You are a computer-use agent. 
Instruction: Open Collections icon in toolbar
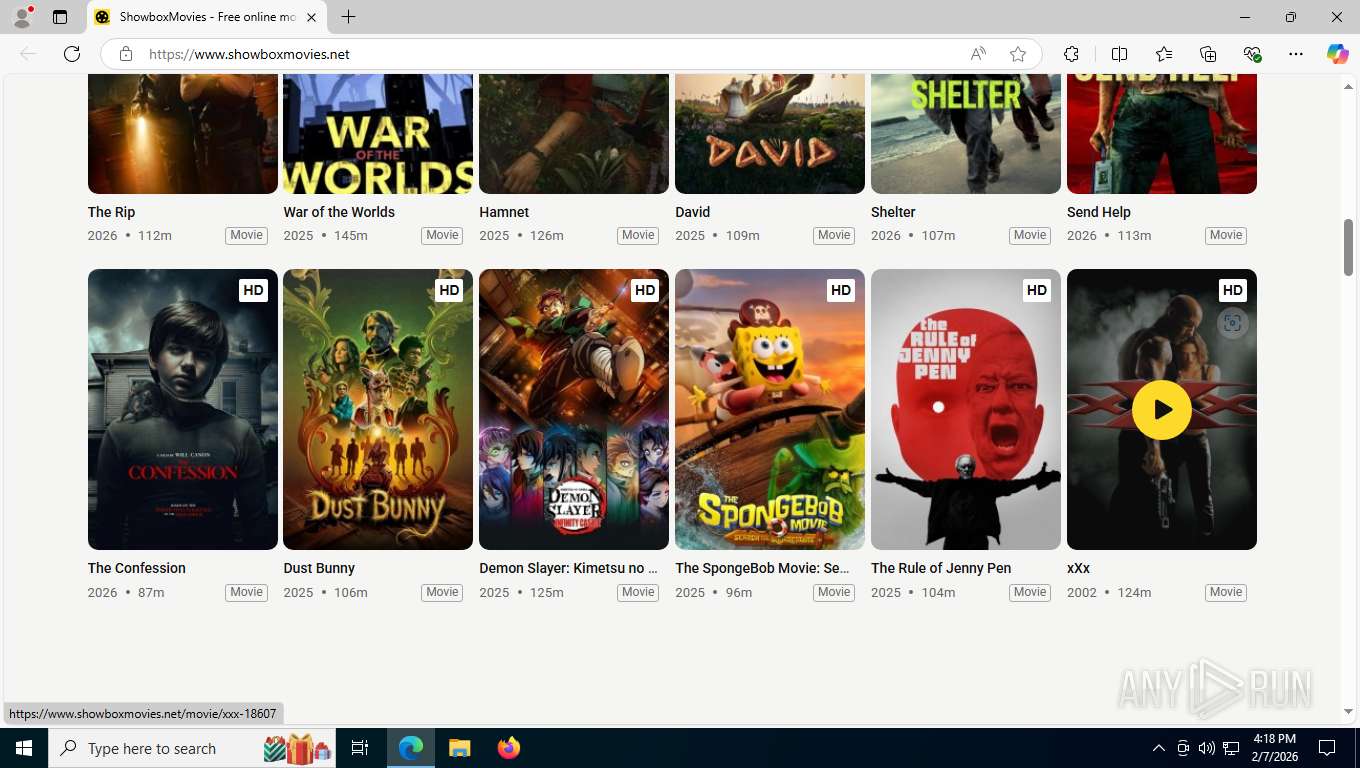[1208, 54]
